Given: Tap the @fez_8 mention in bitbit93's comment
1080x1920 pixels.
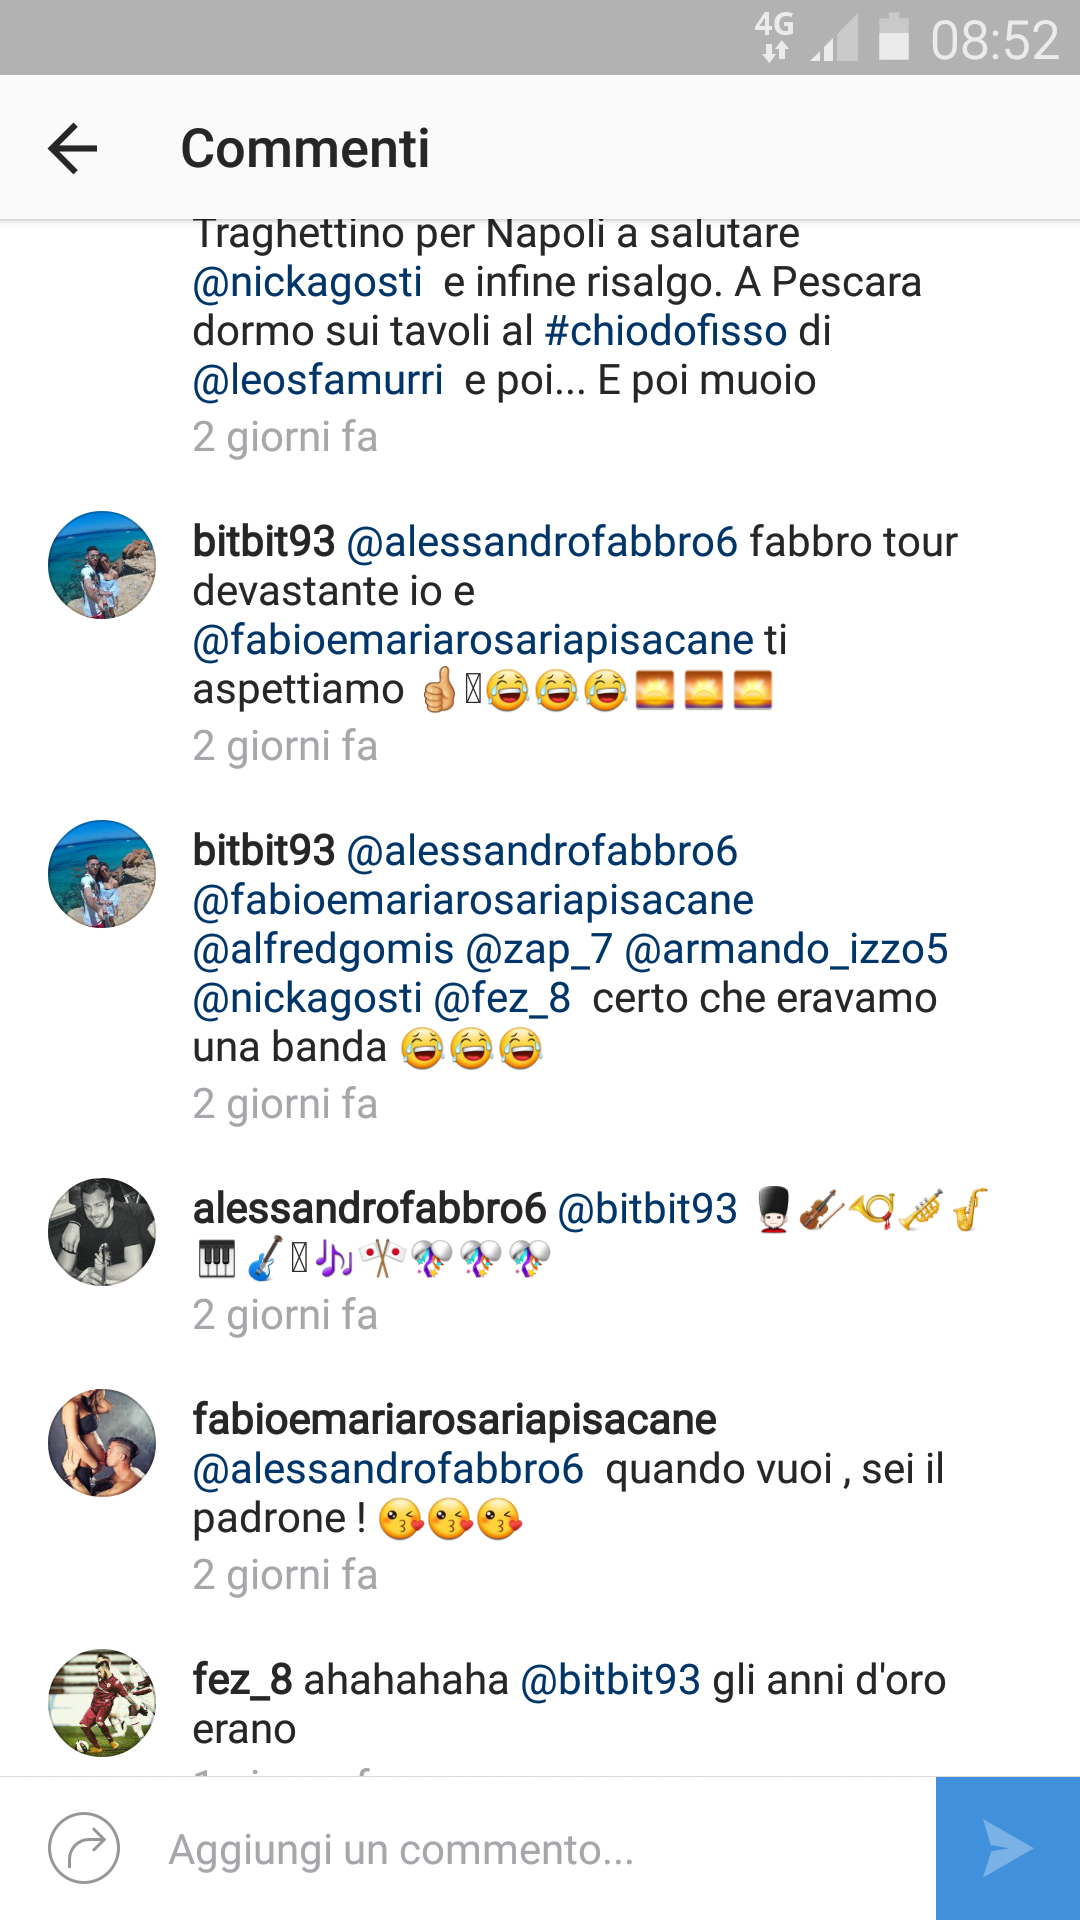Looking at the screenshot, I should [x=502, y=998].
